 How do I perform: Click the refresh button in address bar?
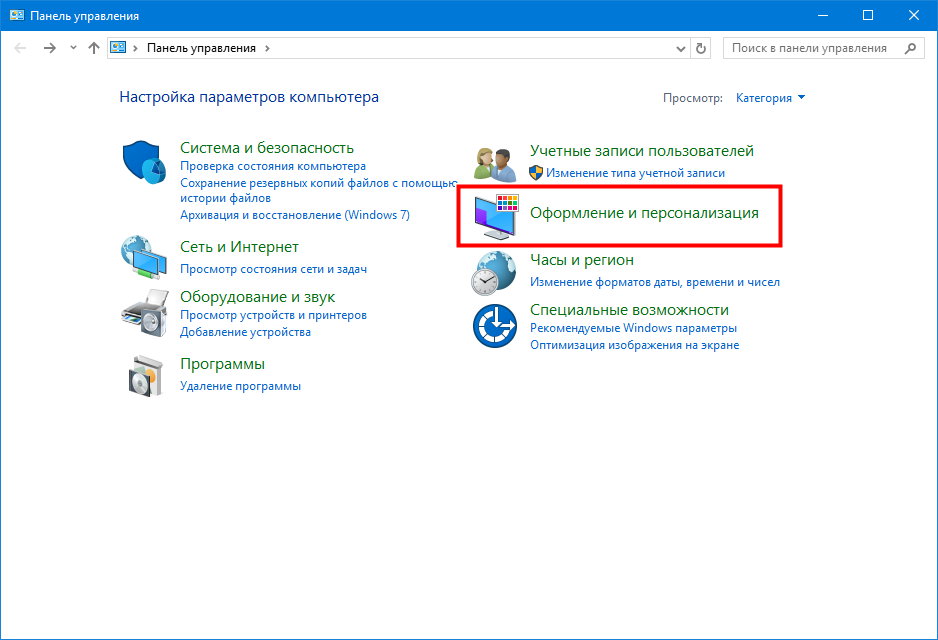pyautogui.click(x=701, y=48)
